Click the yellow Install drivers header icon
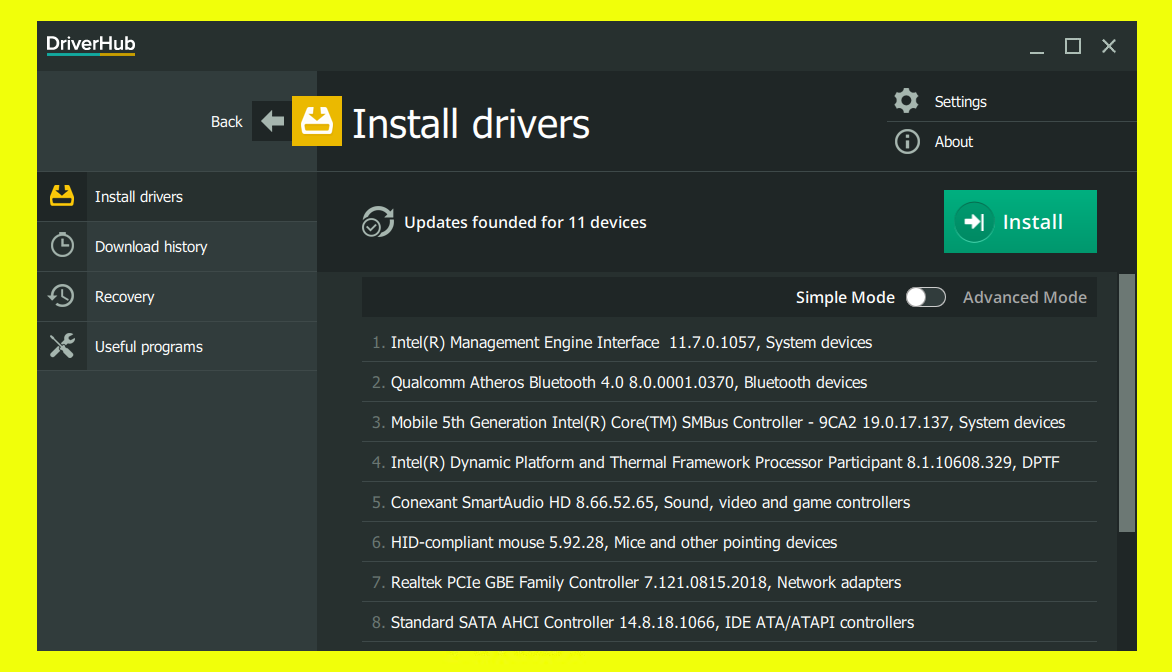 pos(316,122)
